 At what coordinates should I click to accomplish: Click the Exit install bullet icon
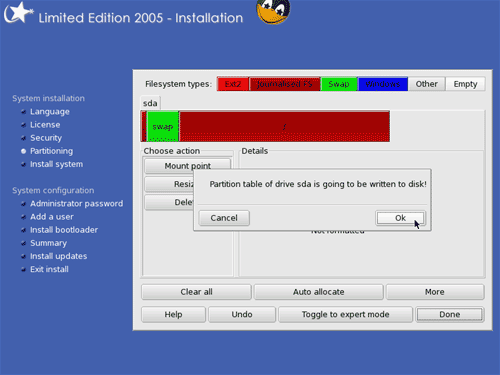pos(23,269)
